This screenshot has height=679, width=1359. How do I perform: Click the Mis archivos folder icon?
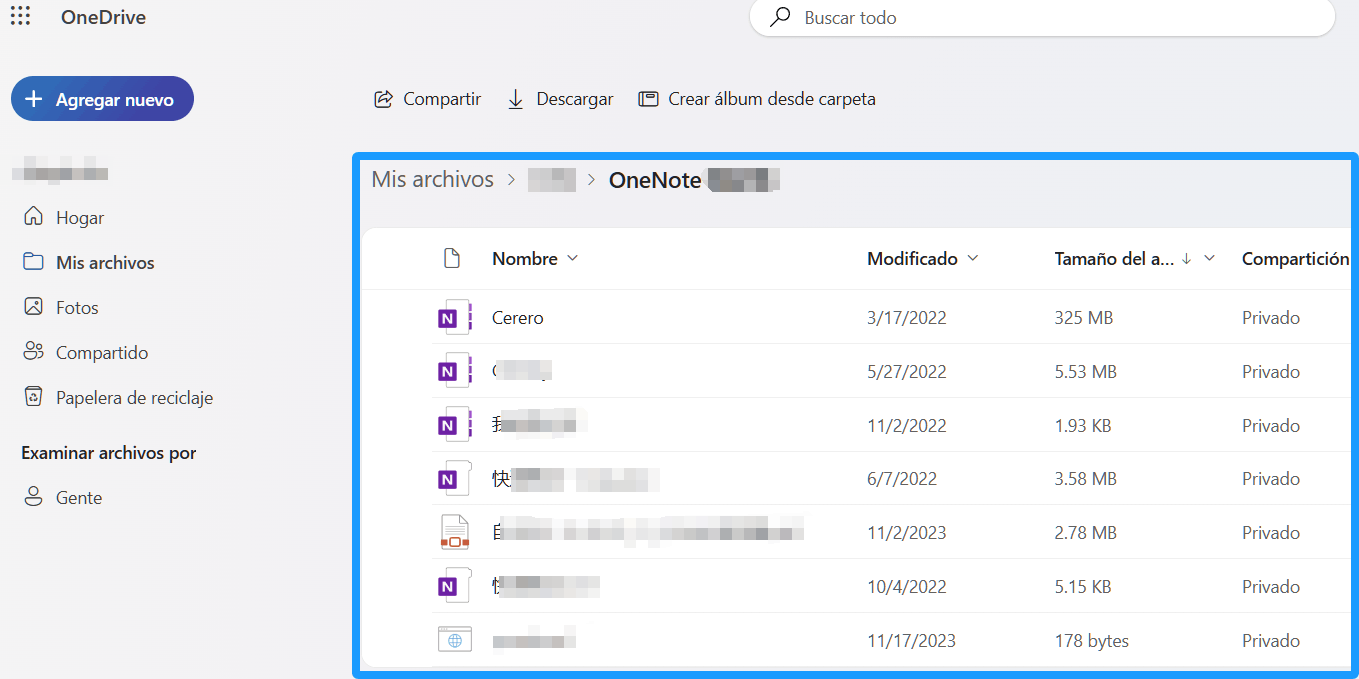point(33,262)
